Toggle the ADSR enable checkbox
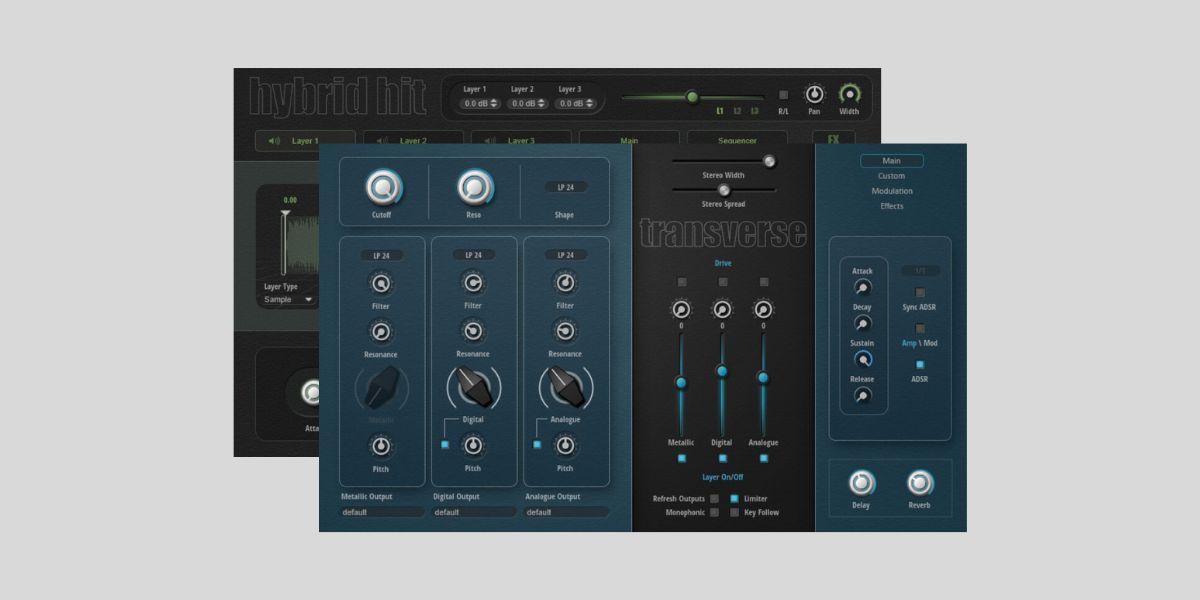 click(920, 365)
